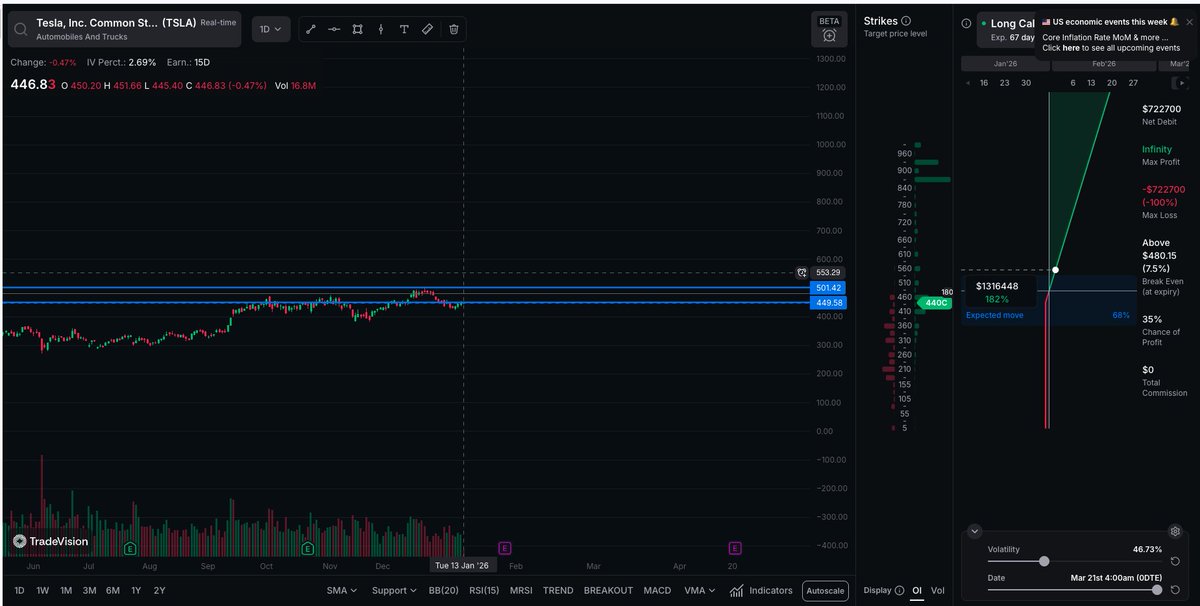Select the 1W time range

click(x=43, y=591)
